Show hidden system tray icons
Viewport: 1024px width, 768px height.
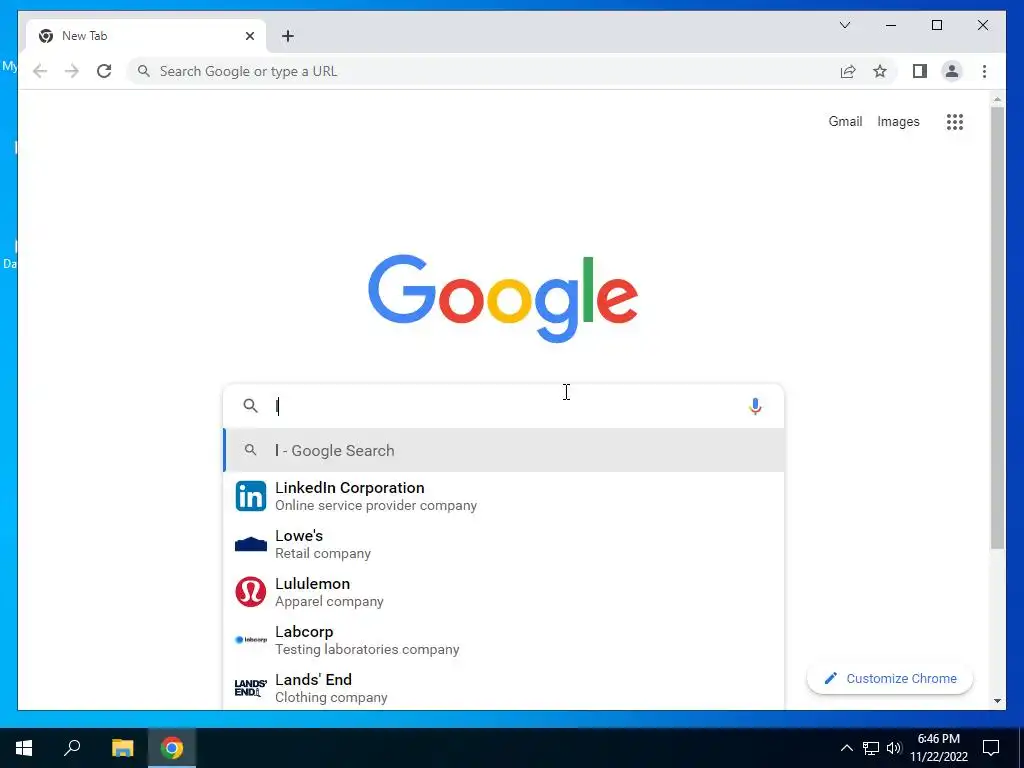[x=846, y=748]
